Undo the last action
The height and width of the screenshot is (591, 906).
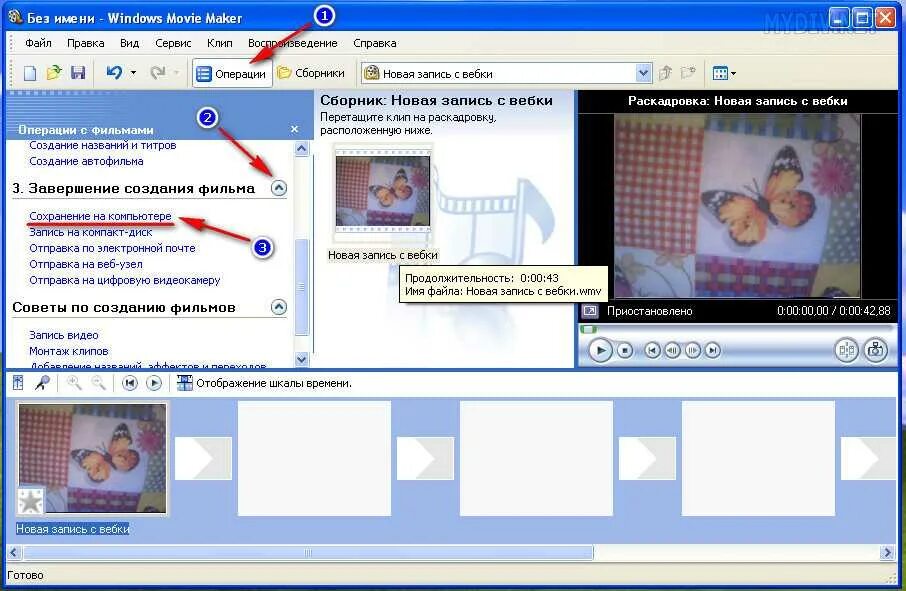tap(114, 73)
